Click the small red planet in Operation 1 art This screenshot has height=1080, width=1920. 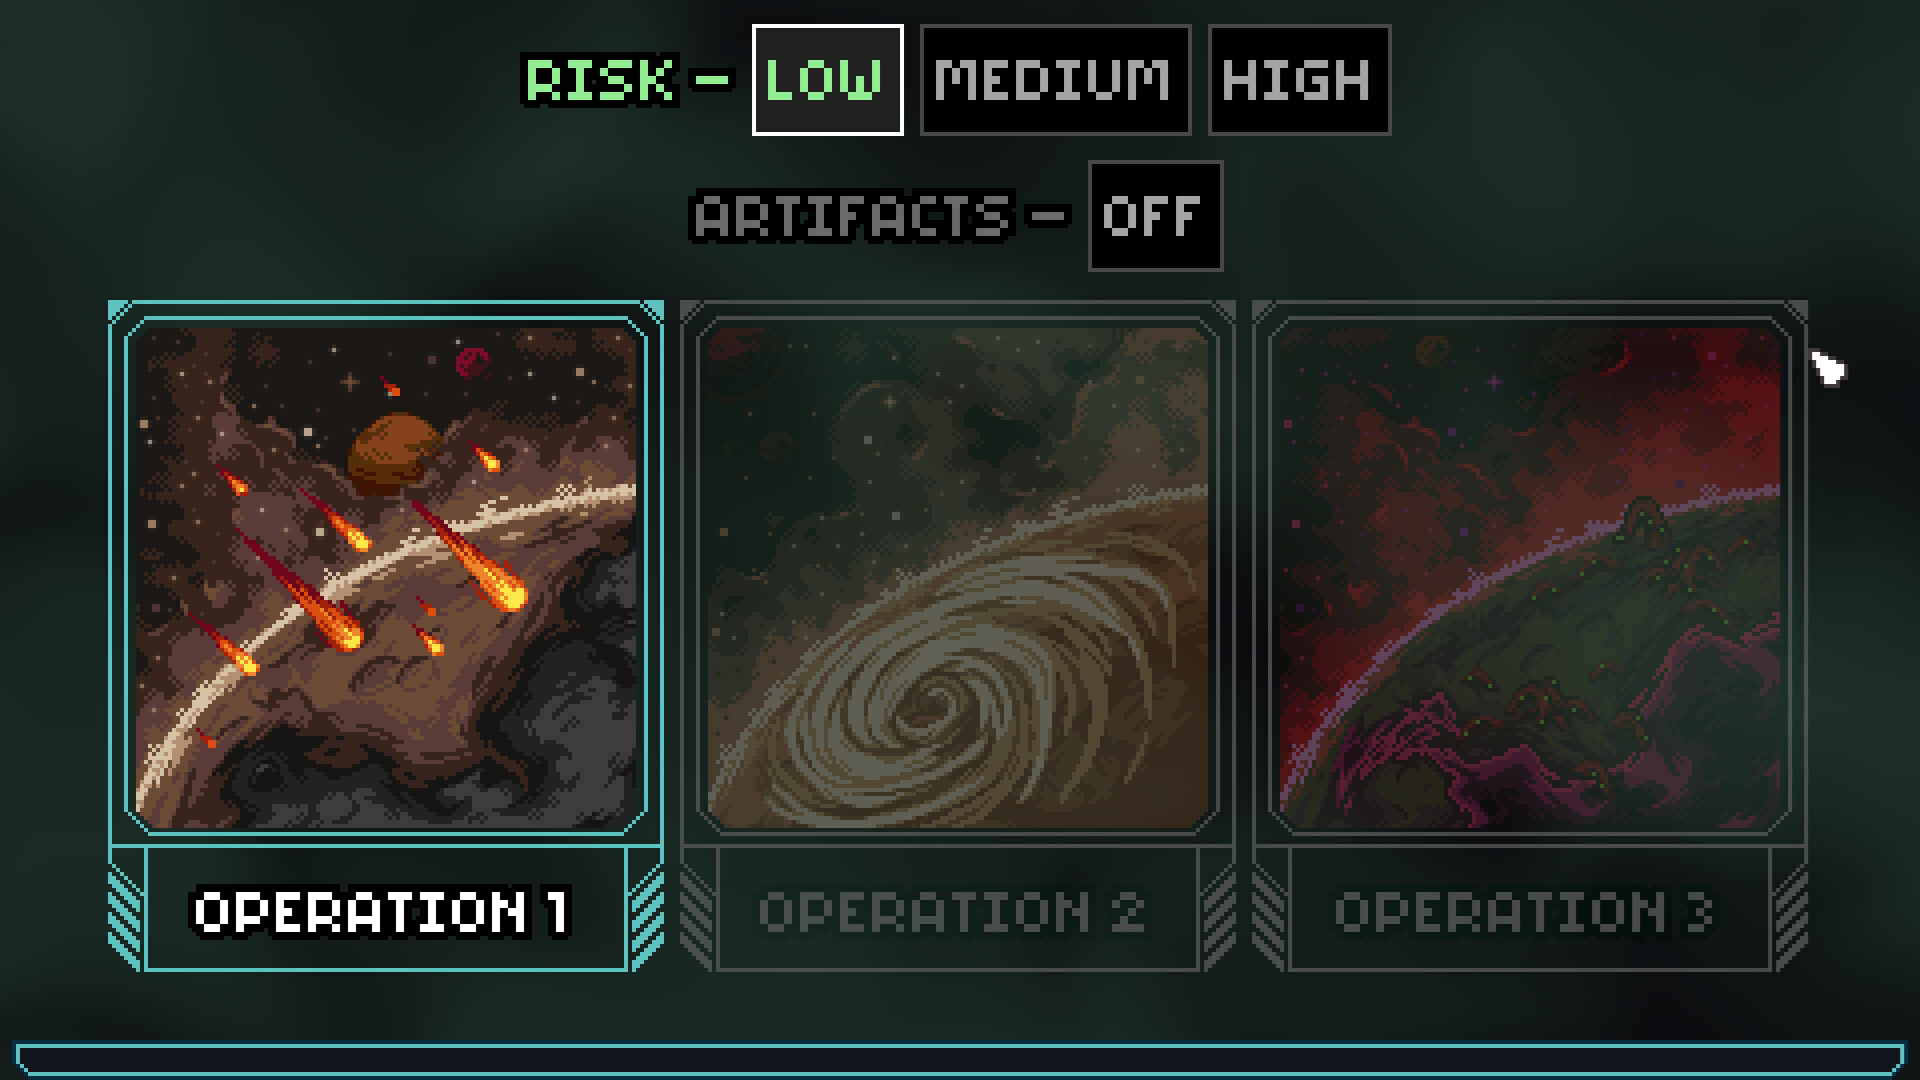click(x=471, y=361)
